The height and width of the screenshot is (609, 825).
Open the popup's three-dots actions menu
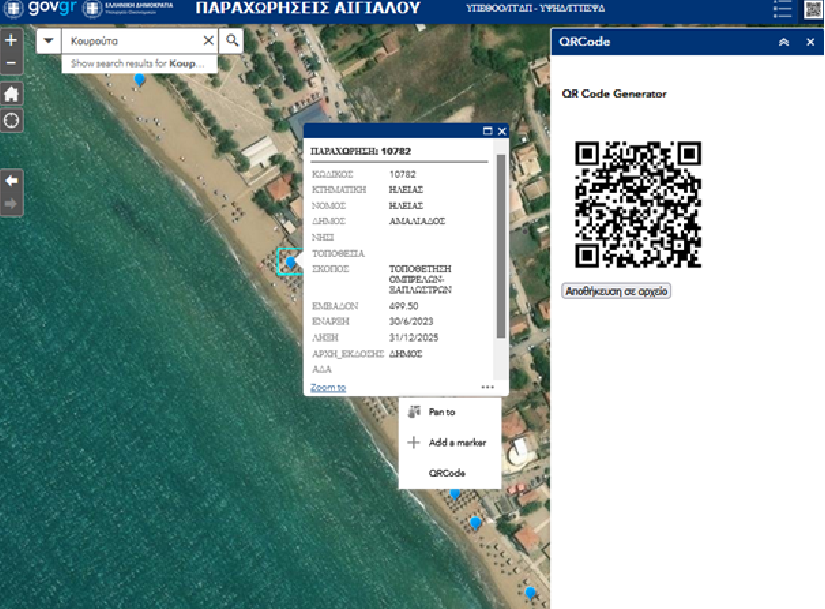click(488, 387)
